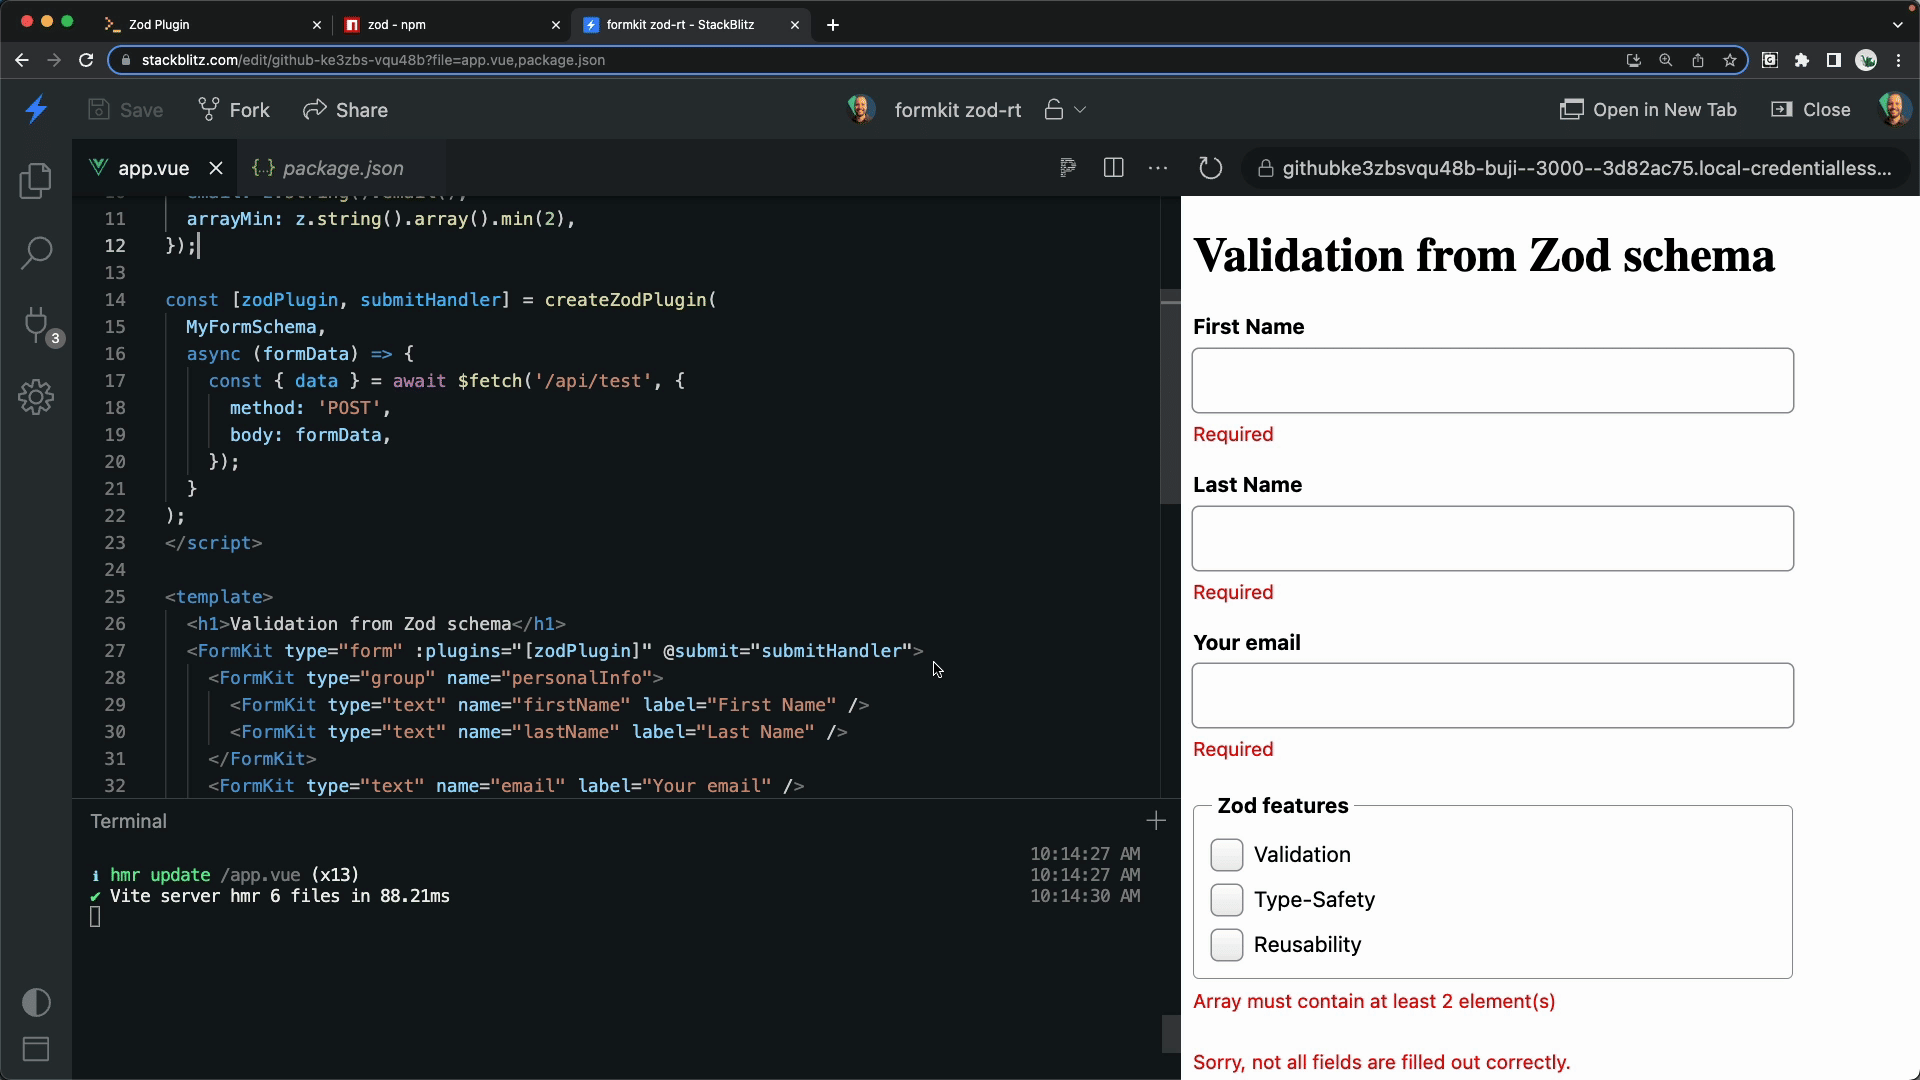Click the Save button
Screen dimensions: 1920x1080
tap(126, 110)
